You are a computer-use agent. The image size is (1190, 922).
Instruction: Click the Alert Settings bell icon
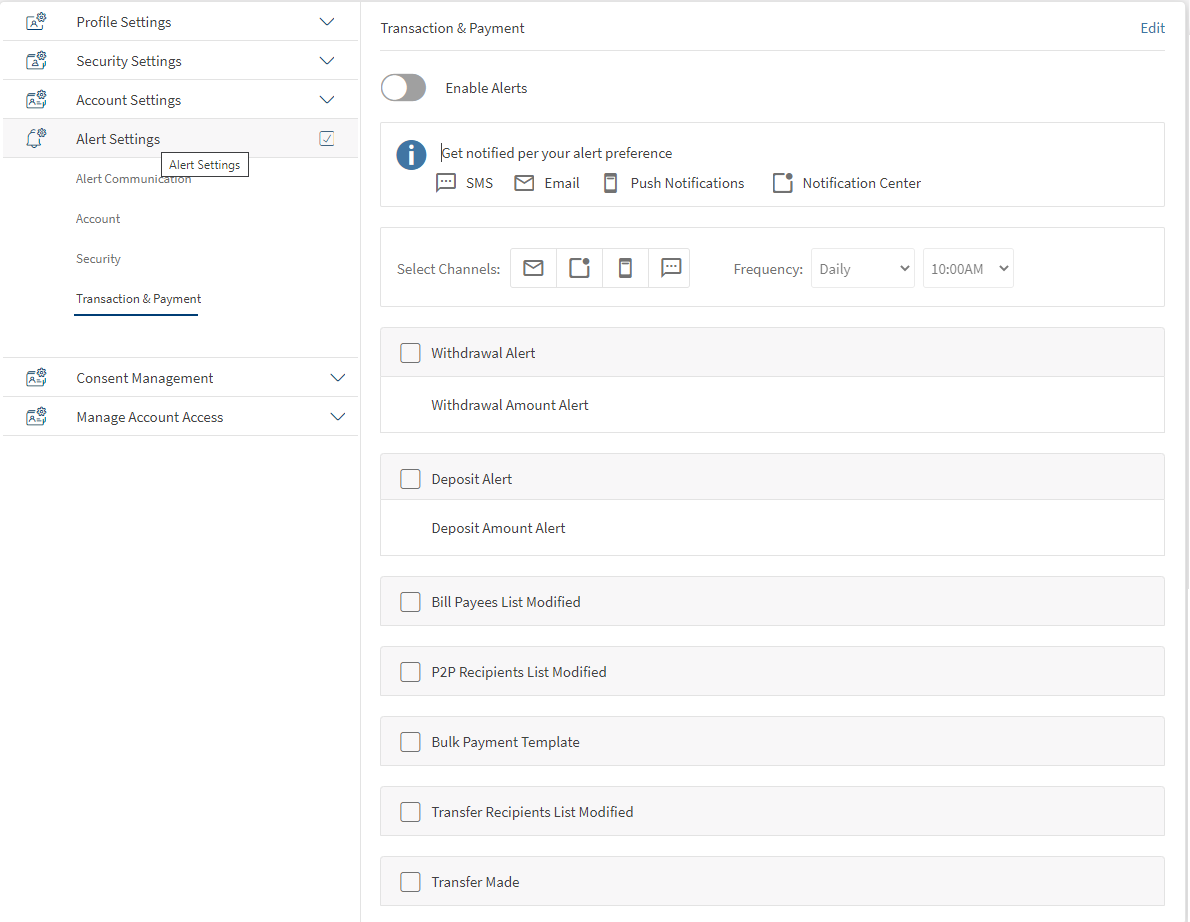coord(36,139)
